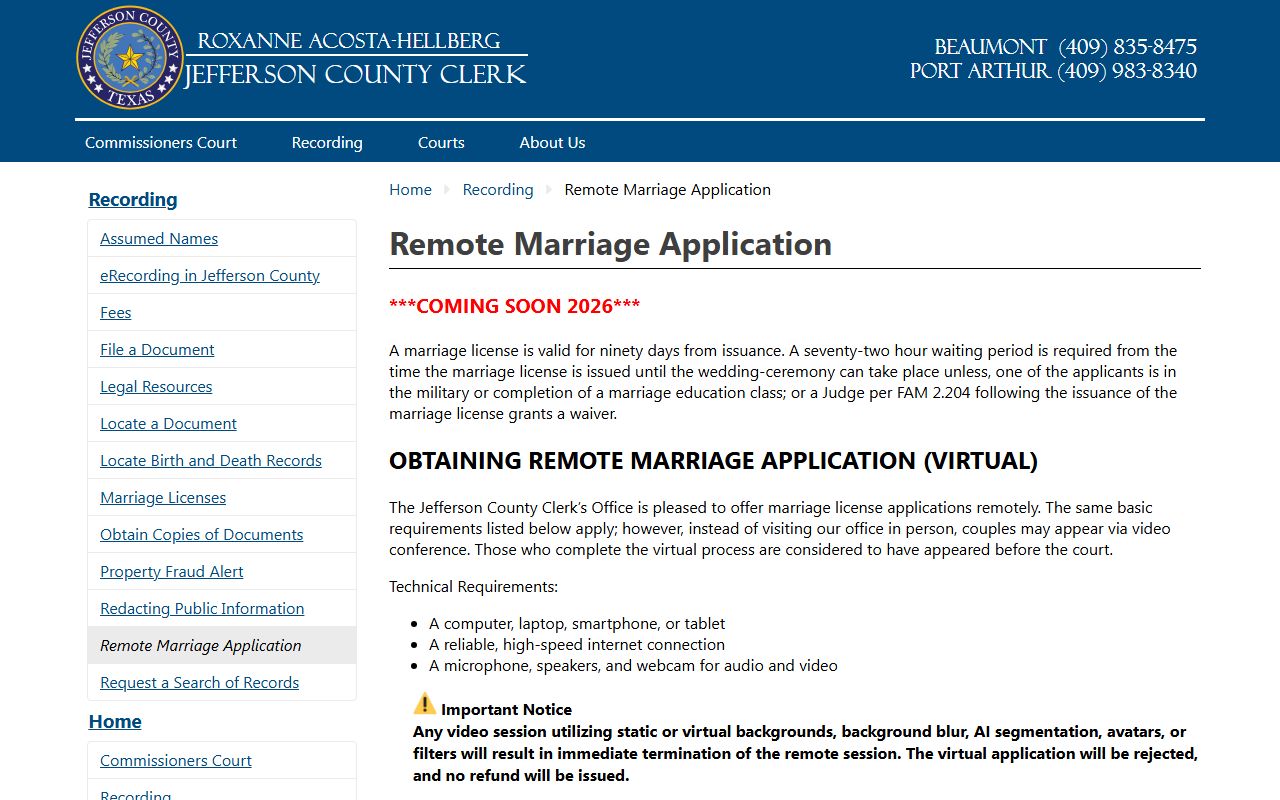
Task: Open the Recording top menu
Action: point(327,142)
